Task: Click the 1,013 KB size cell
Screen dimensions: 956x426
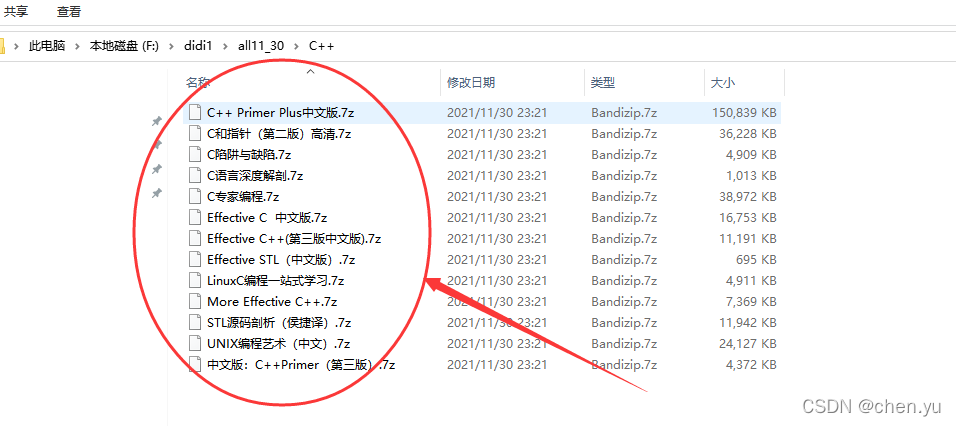Action: [x=752, y=176]
